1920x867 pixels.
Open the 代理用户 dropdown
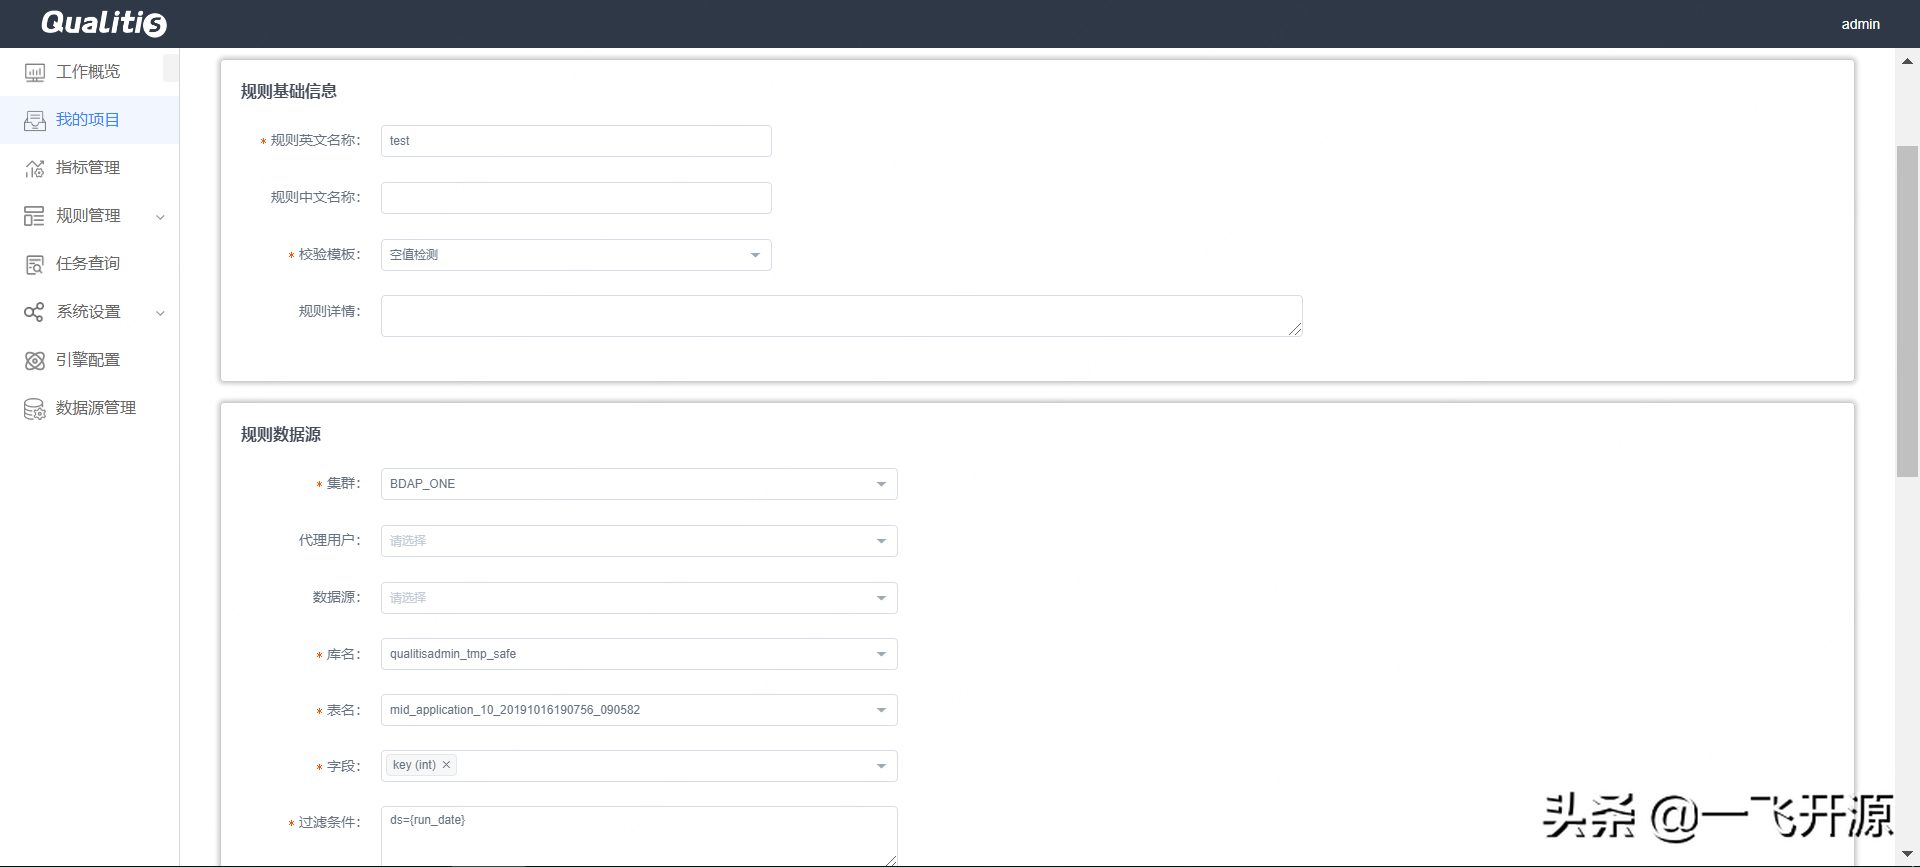tap(639, 541)
